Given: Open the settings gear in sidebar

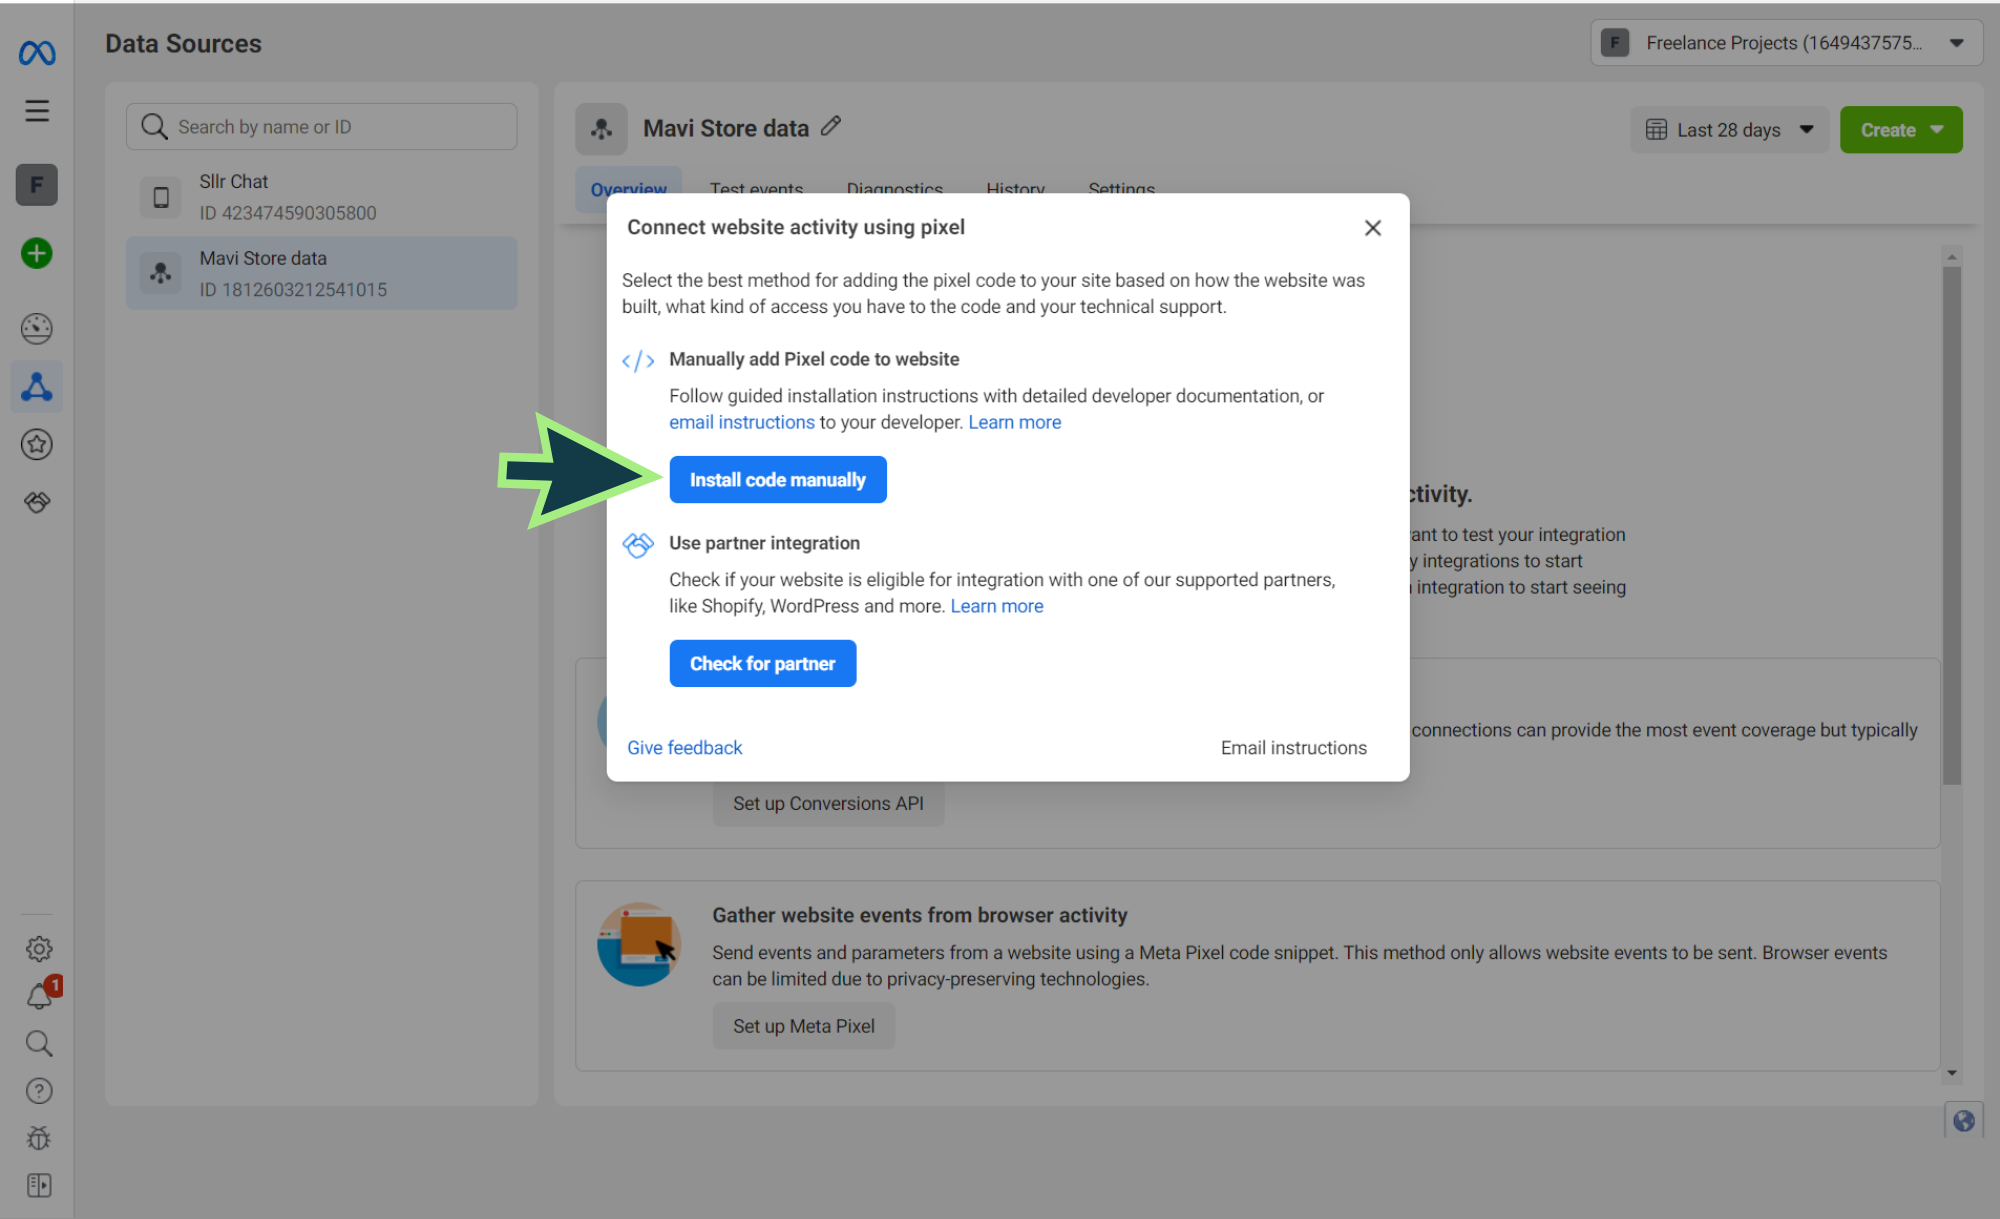Looking at the screenshot, I should coord(39,948).
